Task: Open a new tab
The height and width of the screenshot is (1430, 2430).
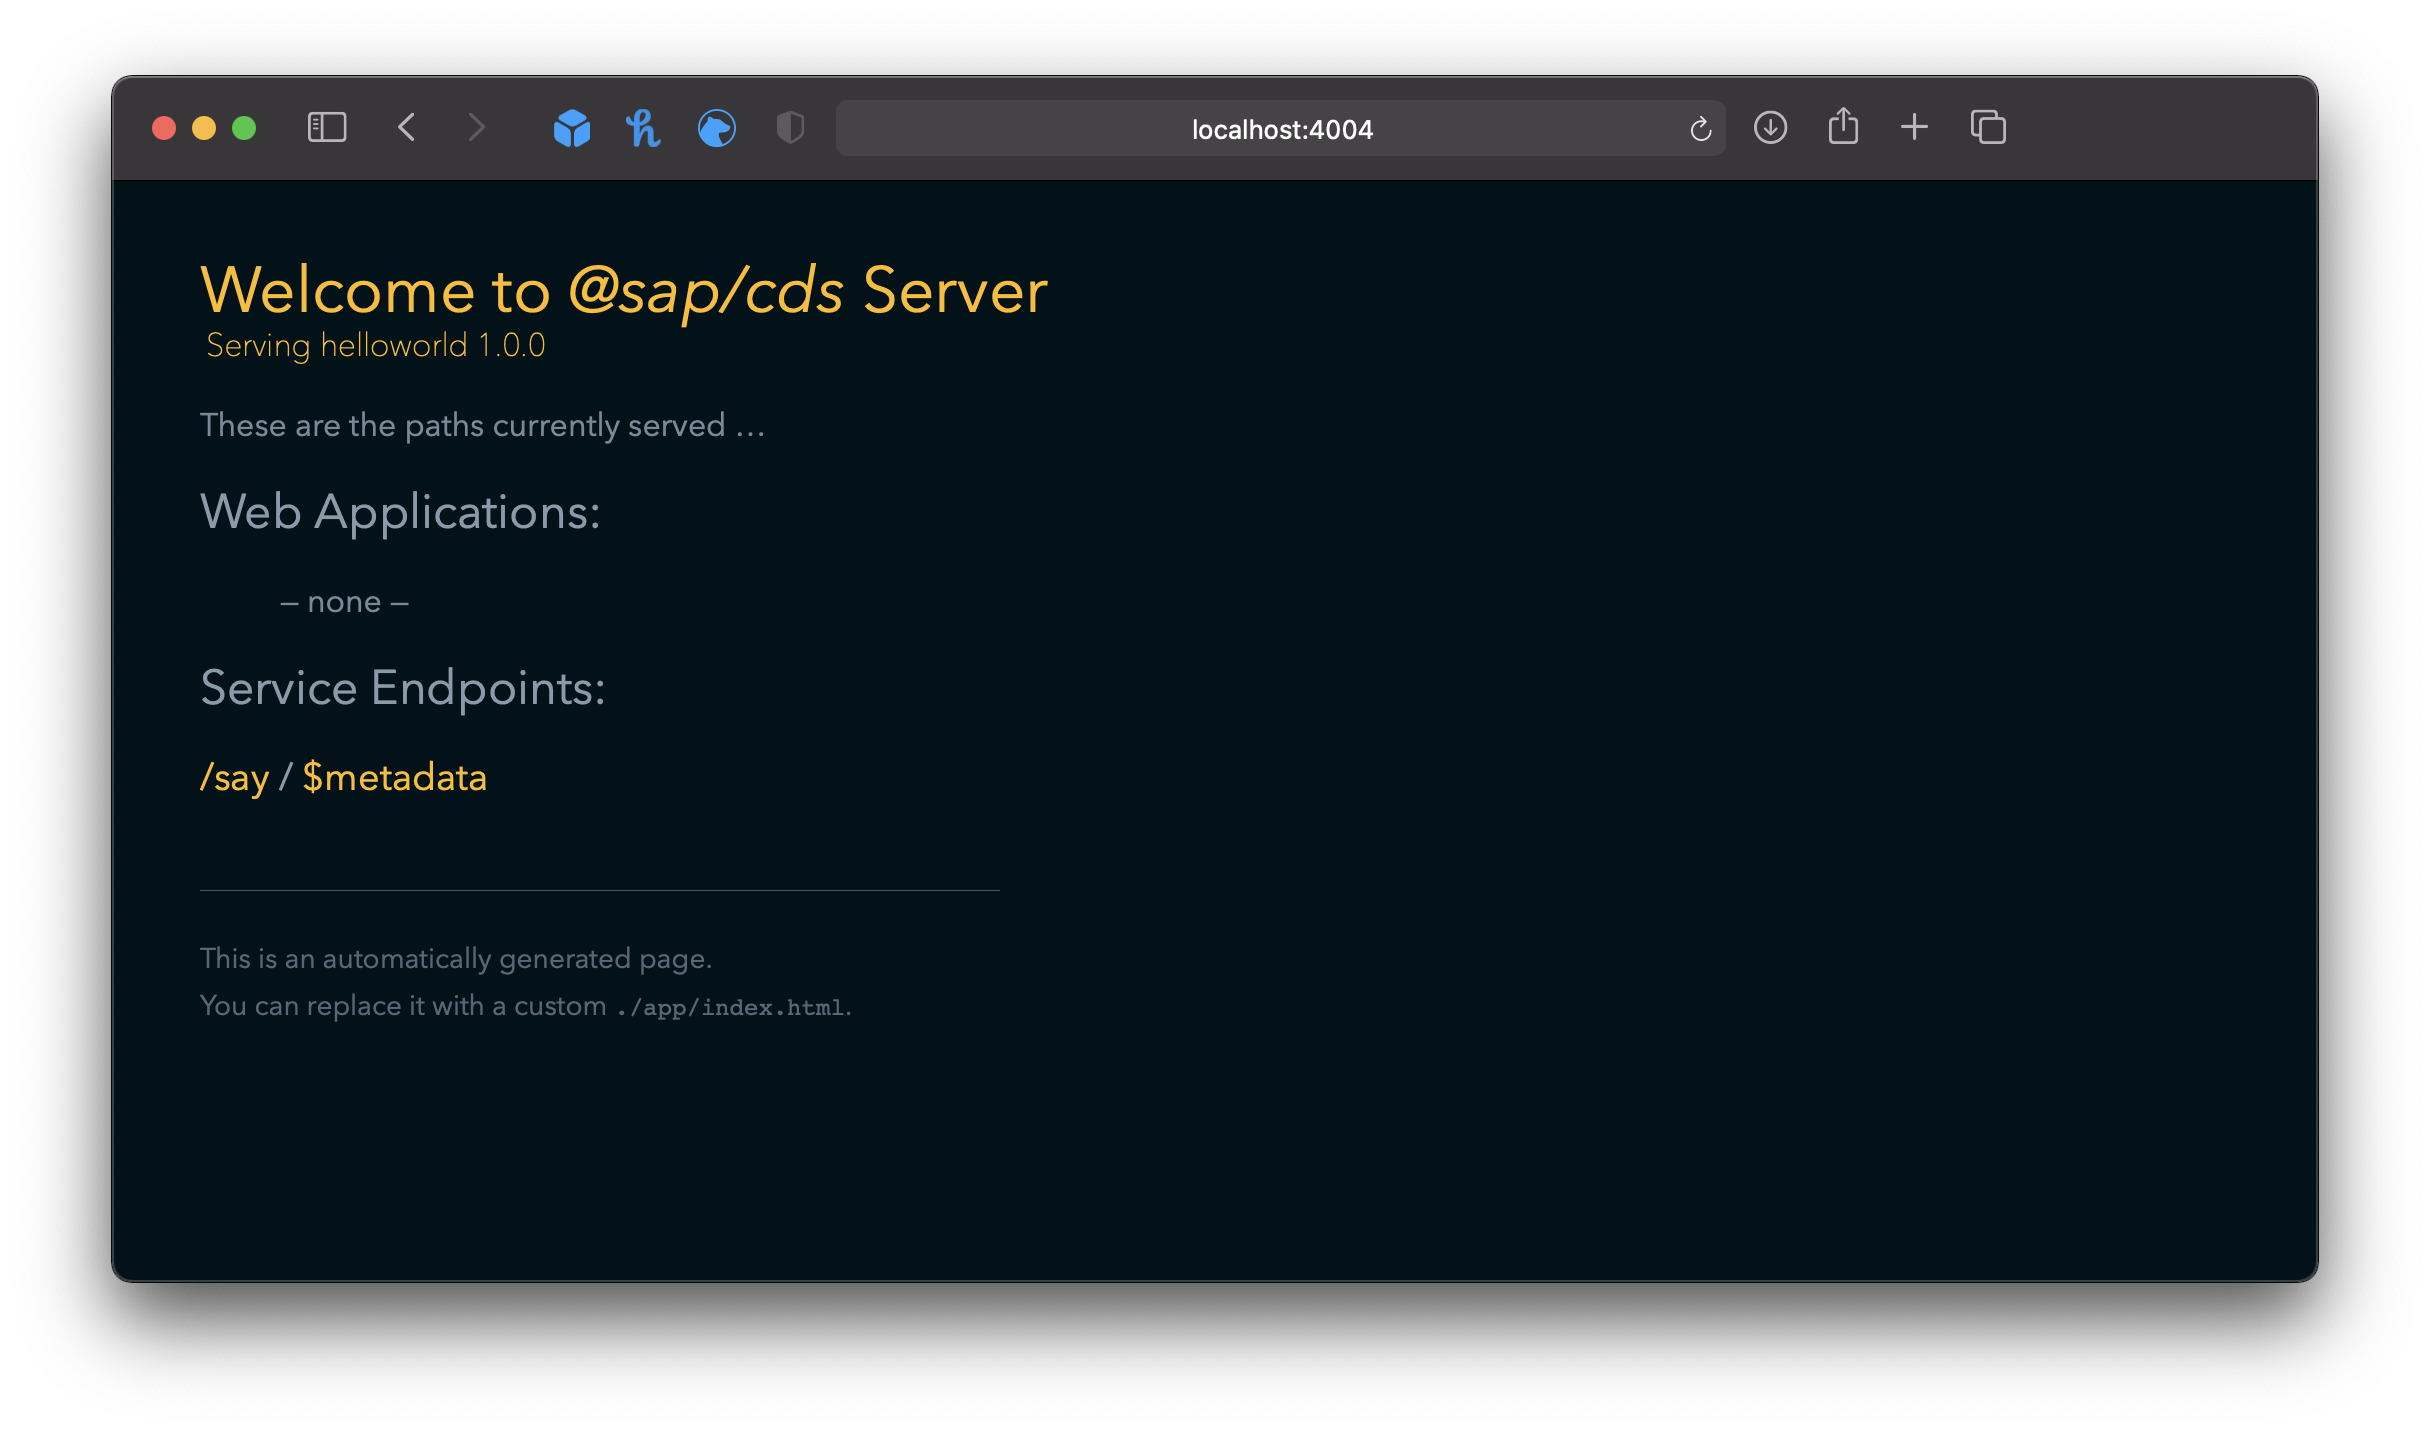Action: 1914,128
